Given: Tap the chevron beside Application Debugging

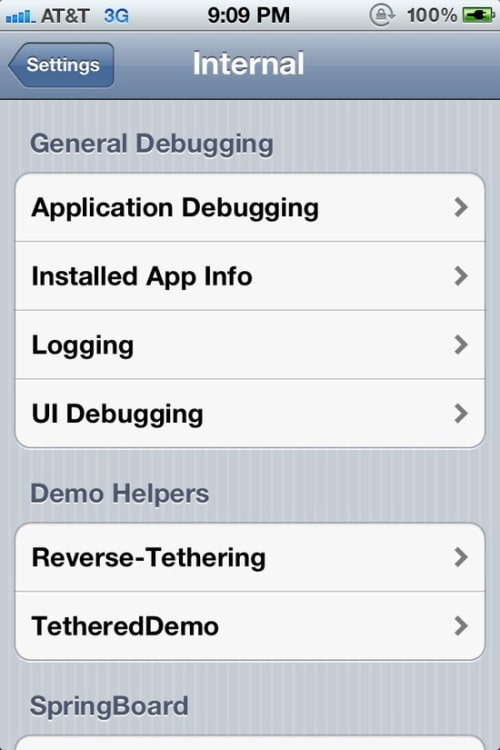Looking at the screenshot, I should coord(461,207).
